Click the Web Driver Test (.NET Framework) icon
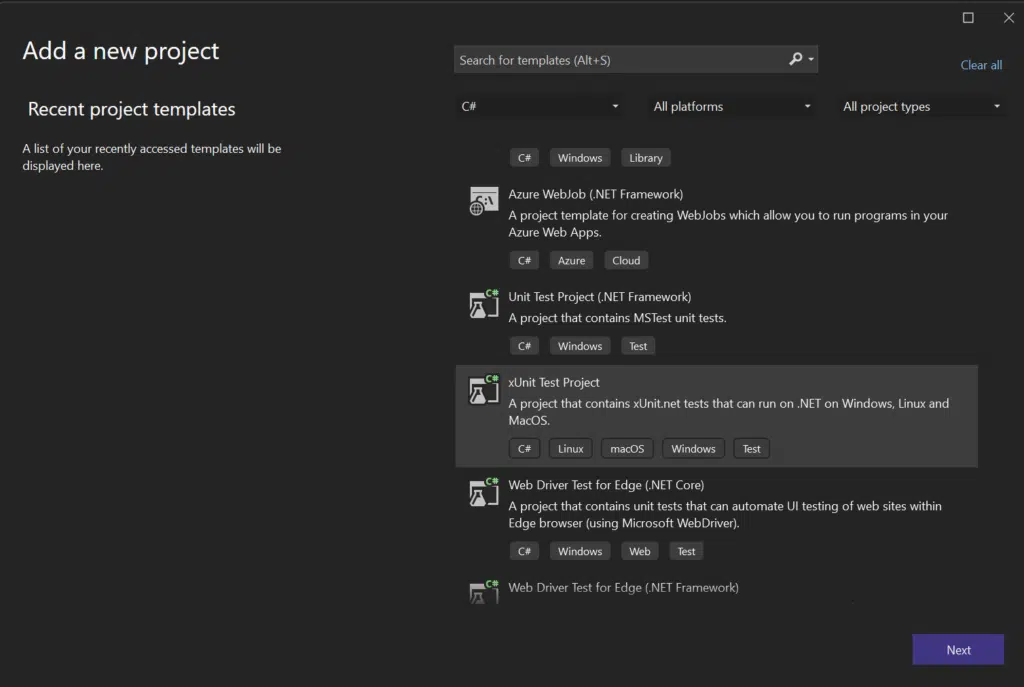This screenshot has height=687, width=1024. click(484, 592)
